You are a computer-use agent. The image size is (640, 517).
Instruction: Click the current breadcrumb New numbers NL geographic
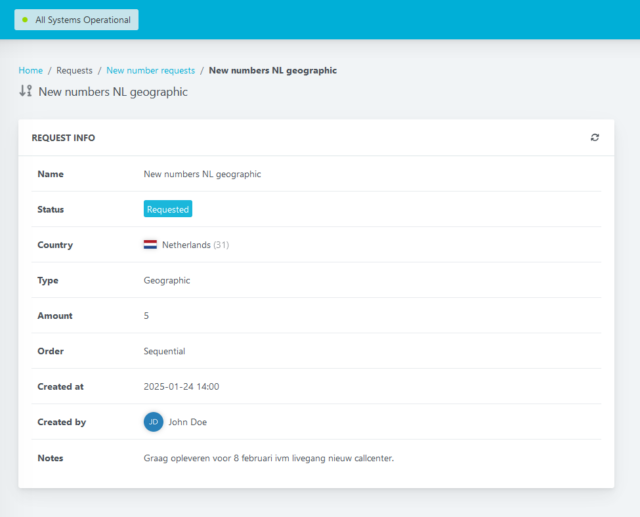(272, 71)
